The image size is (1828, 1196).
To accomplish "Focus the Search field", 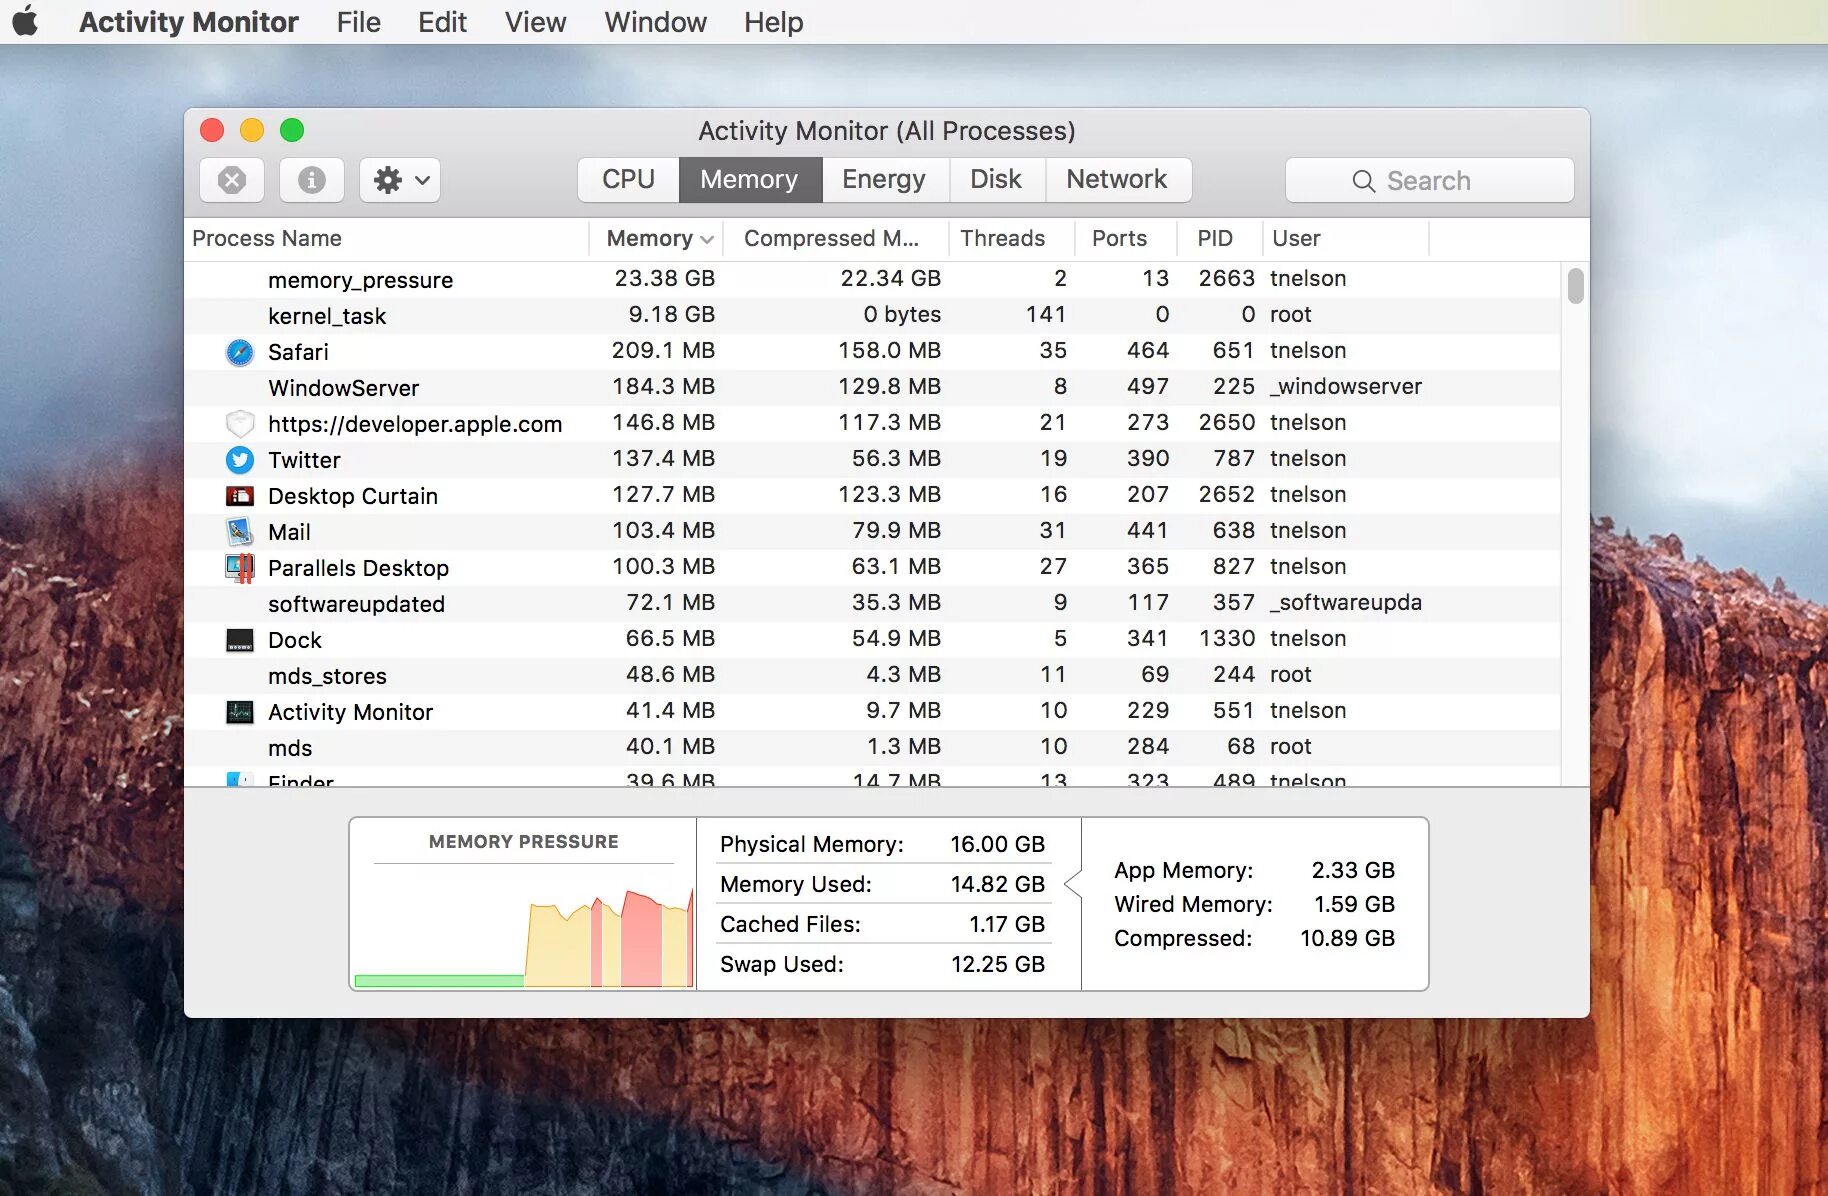I will pos(1430,180).
